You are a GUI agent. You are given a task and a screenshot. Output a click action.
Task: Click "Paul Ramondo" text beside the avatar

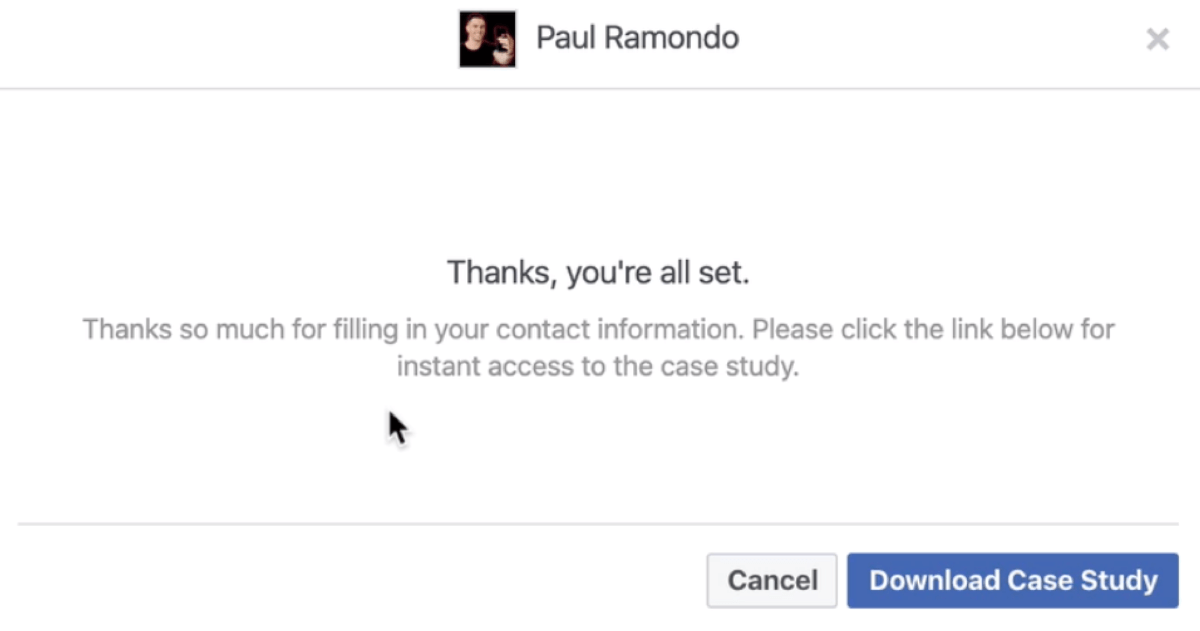(638, 38)
